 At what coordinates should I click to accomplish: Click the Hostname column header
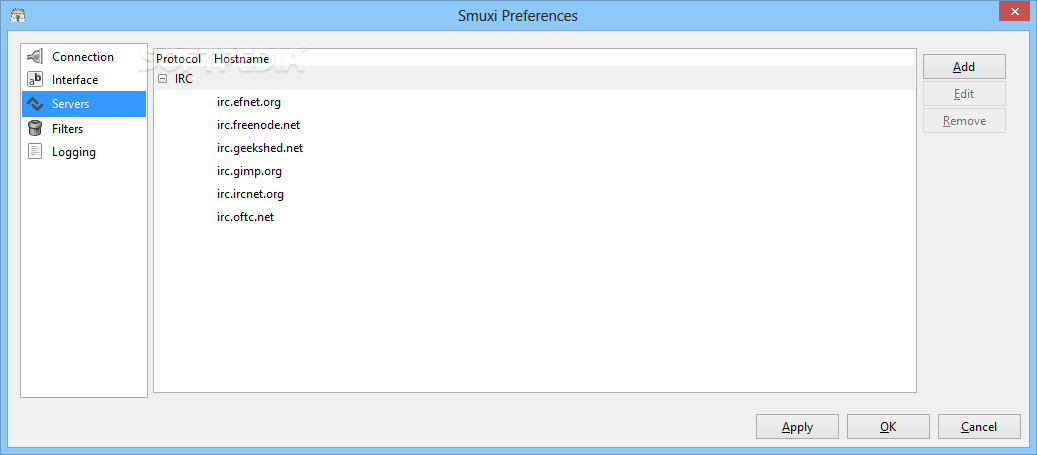(x=241, y=59)
